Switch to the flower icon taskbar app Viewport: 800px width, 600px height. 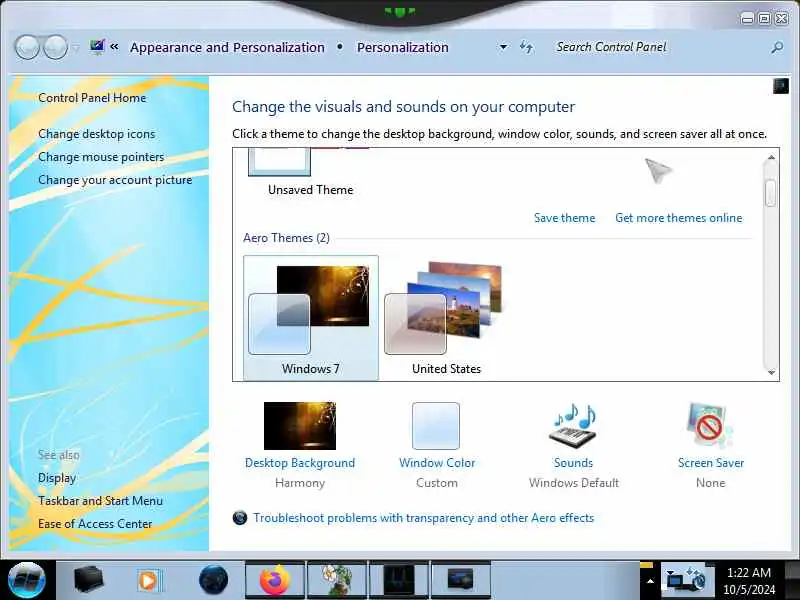coord(337,580)
